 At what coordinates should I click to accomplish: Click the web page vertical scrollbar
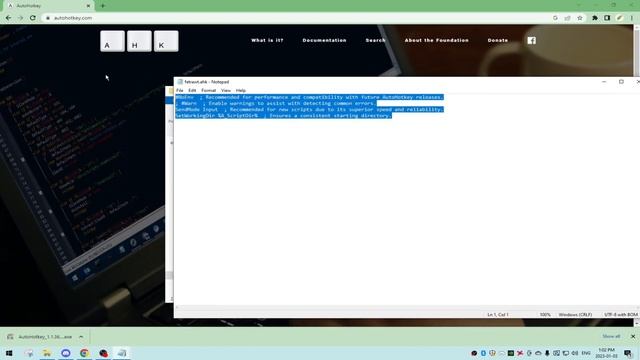point(637,176)
